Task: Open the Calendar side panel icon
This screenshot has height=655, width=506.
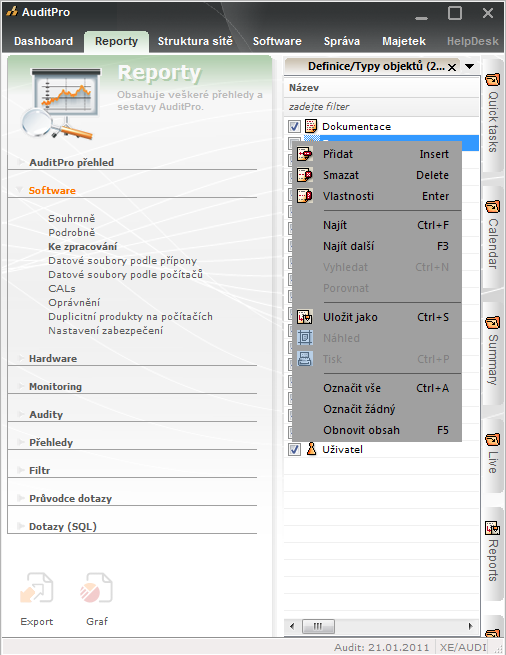Action: pos(493,206)
